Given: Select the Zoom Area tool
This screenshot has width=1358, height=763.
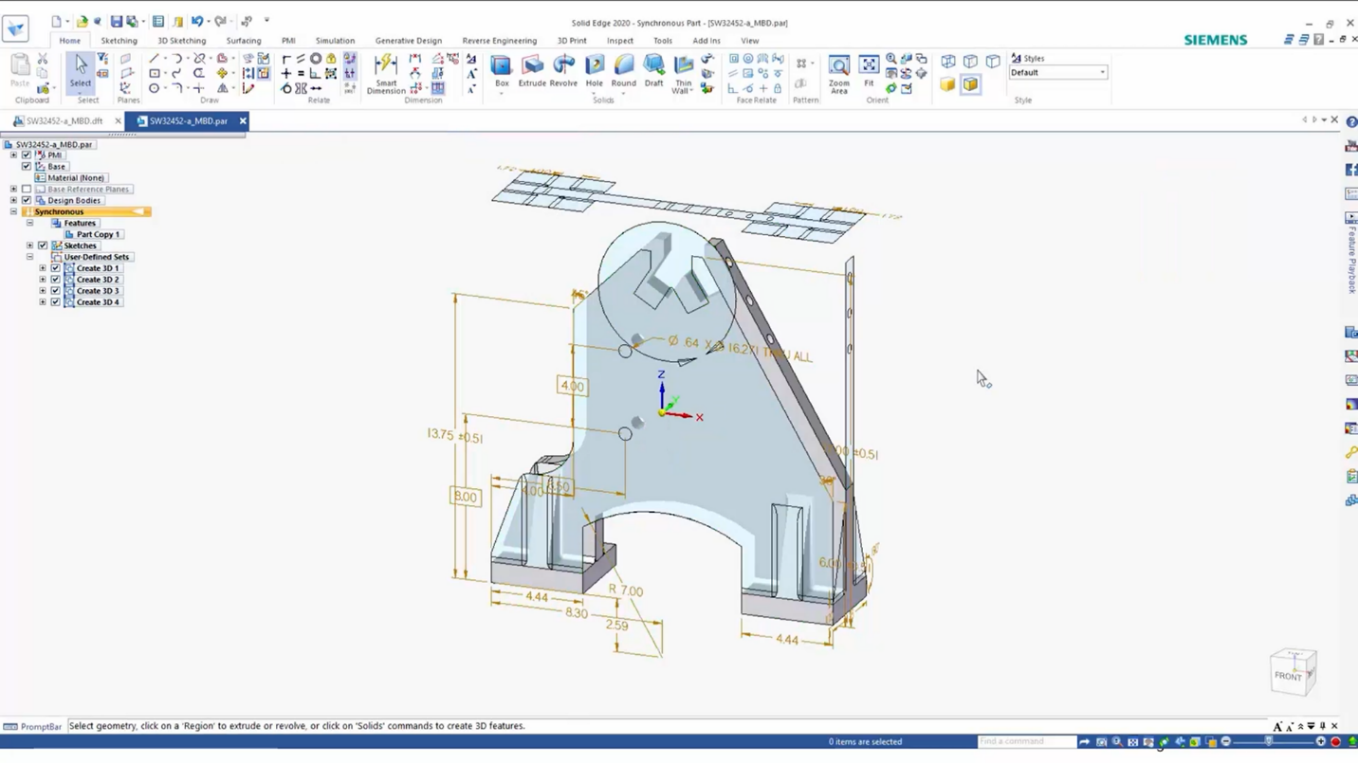Looking at the screenshot, I should (838, 70).
